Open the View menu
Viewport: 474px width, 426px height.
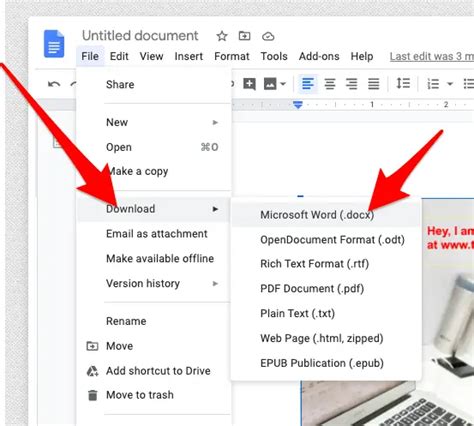(x=151, y=56)
